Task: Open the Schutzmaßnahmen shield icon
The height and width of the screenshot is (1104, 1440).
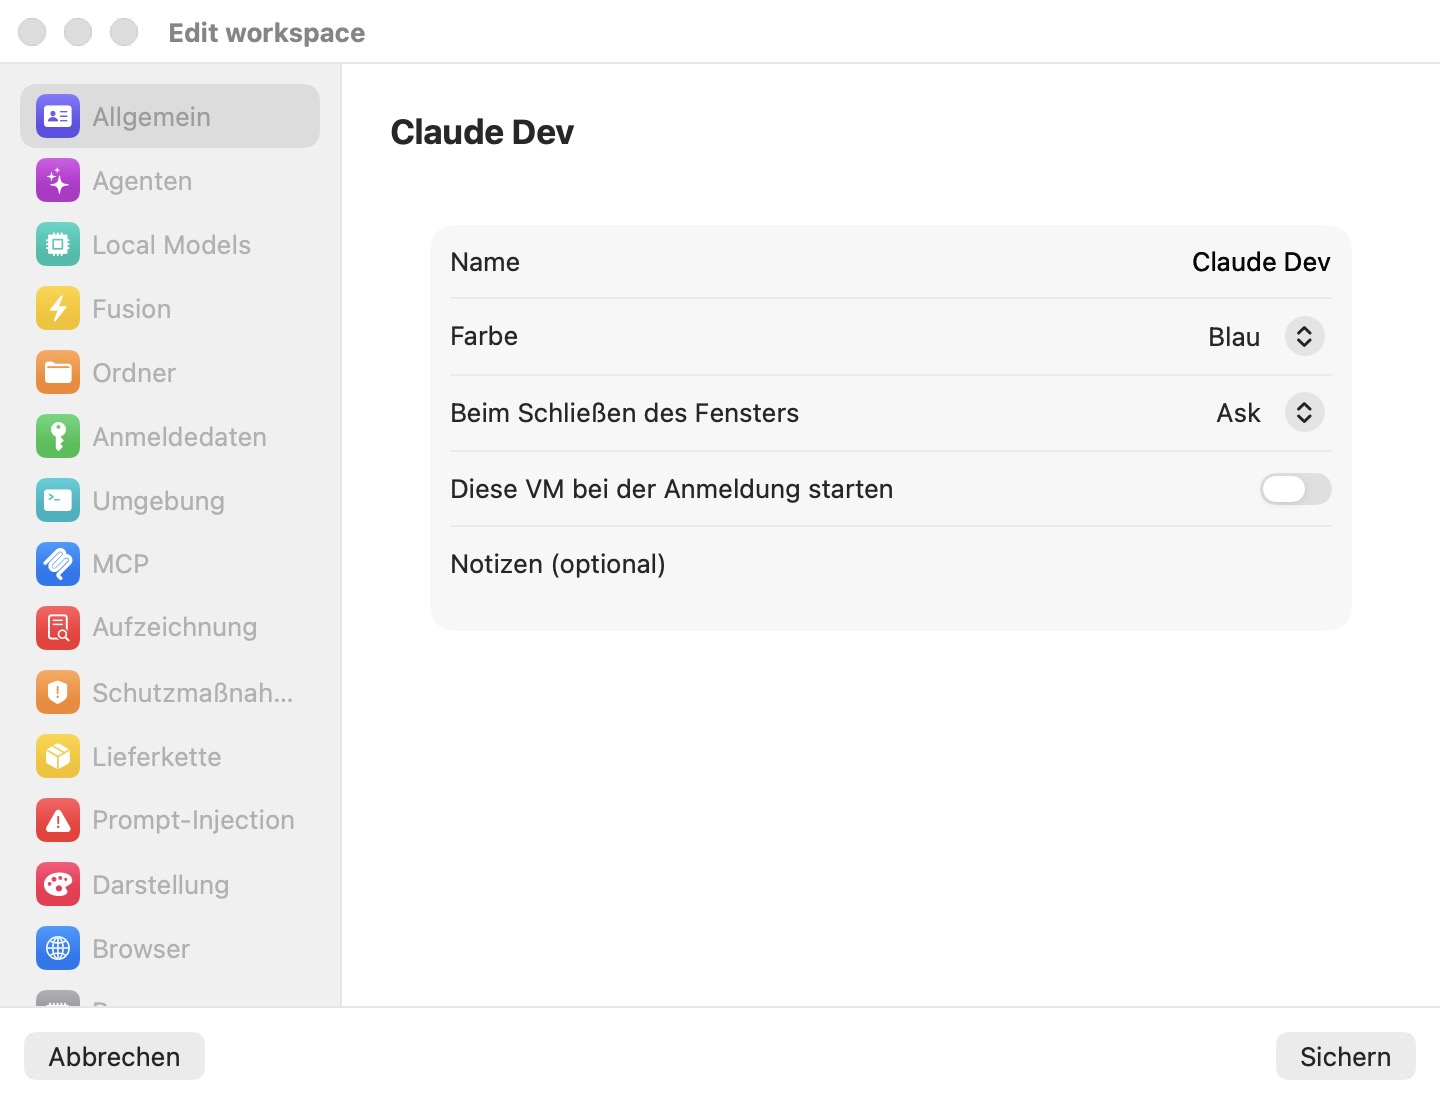Action: click(x=58, y=692)
